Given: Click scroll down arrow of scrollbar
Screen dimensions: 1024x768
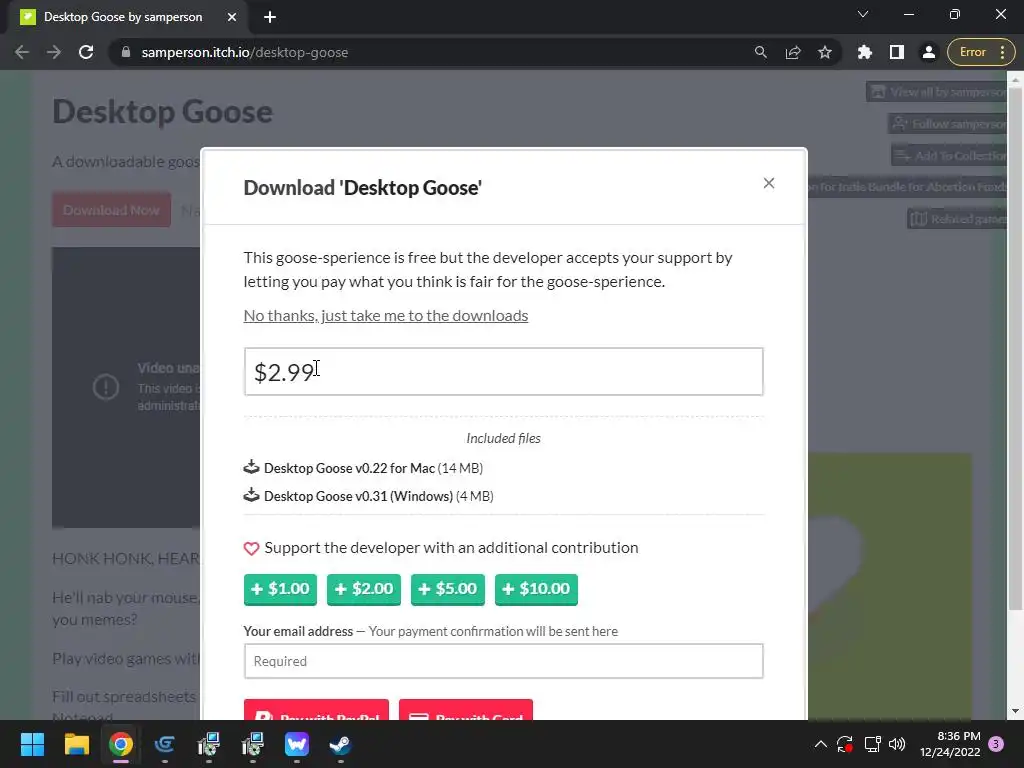Looking at the screenshot, I should click(1016, 711).
